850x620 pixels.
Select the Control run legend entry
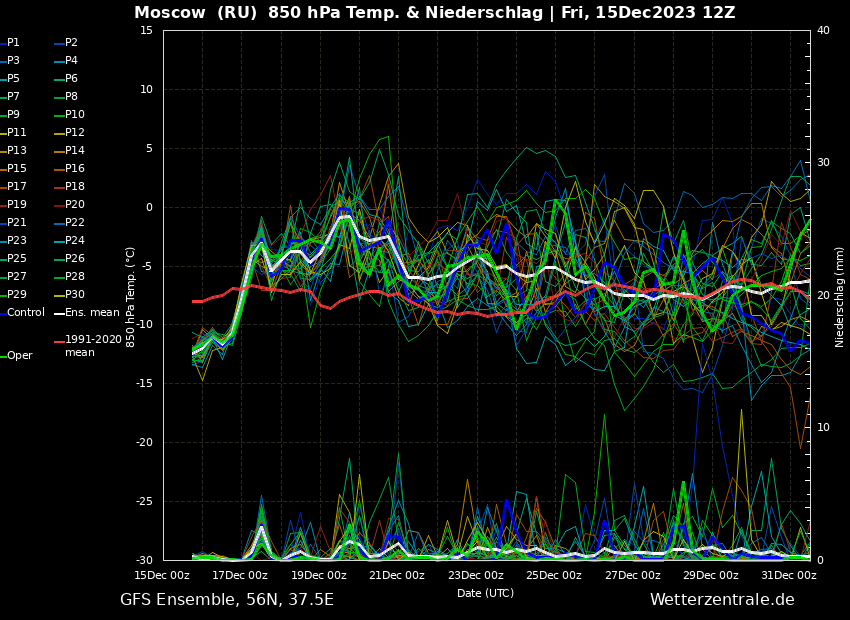[25, 313]
